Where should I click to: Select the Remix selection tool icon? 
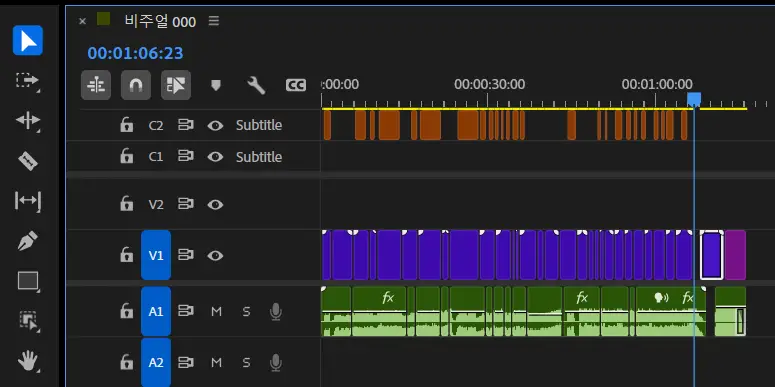tap(28, 320)
